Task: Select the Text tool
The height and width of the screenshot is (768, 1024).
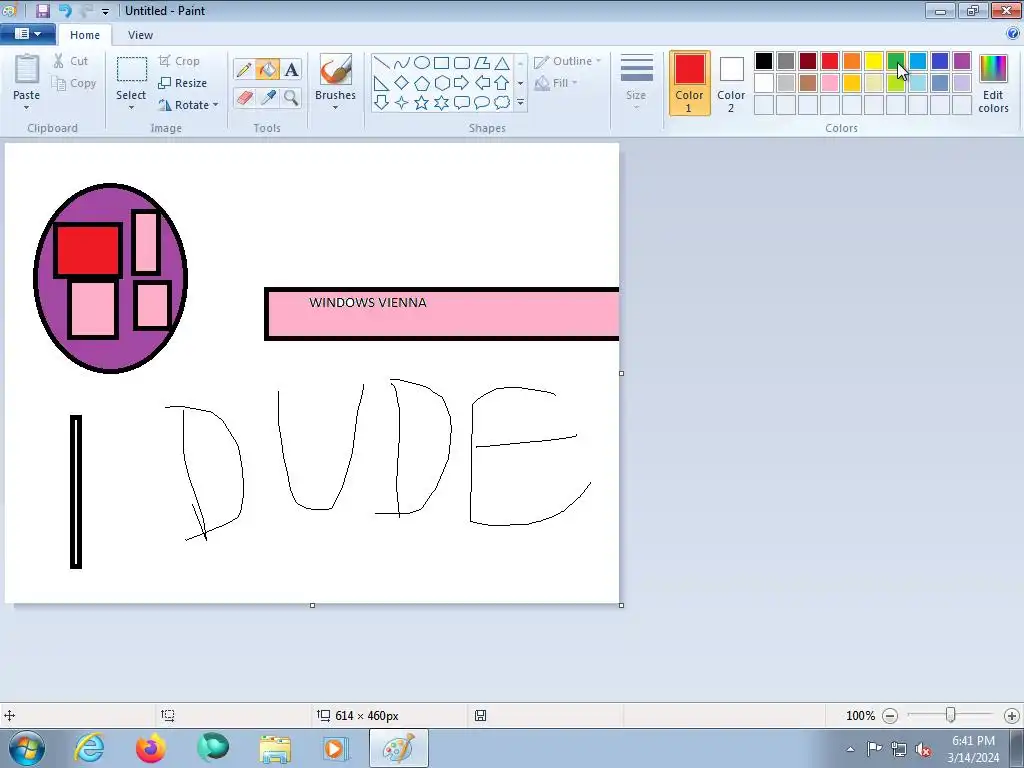Action: (291, 69)
